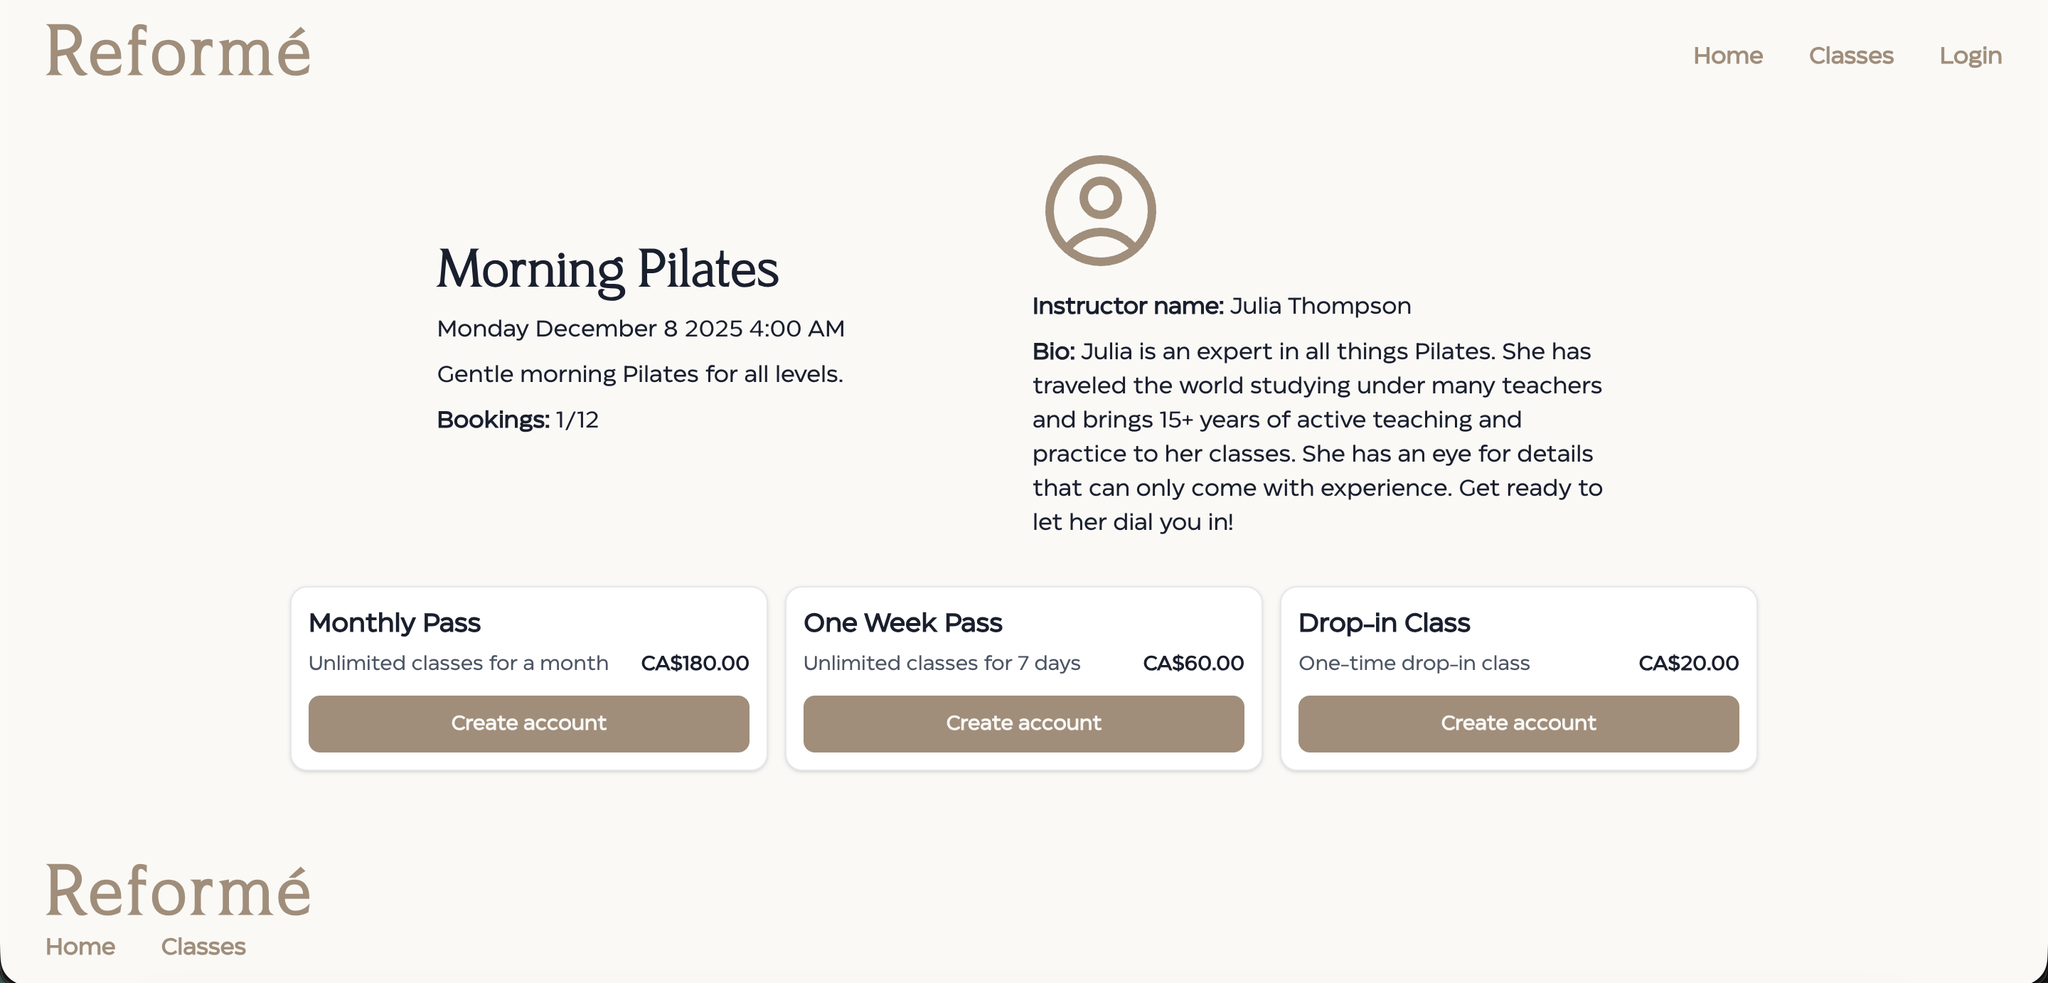Click the Reformé logo in the footer
2048x983 pixels.
178,891
